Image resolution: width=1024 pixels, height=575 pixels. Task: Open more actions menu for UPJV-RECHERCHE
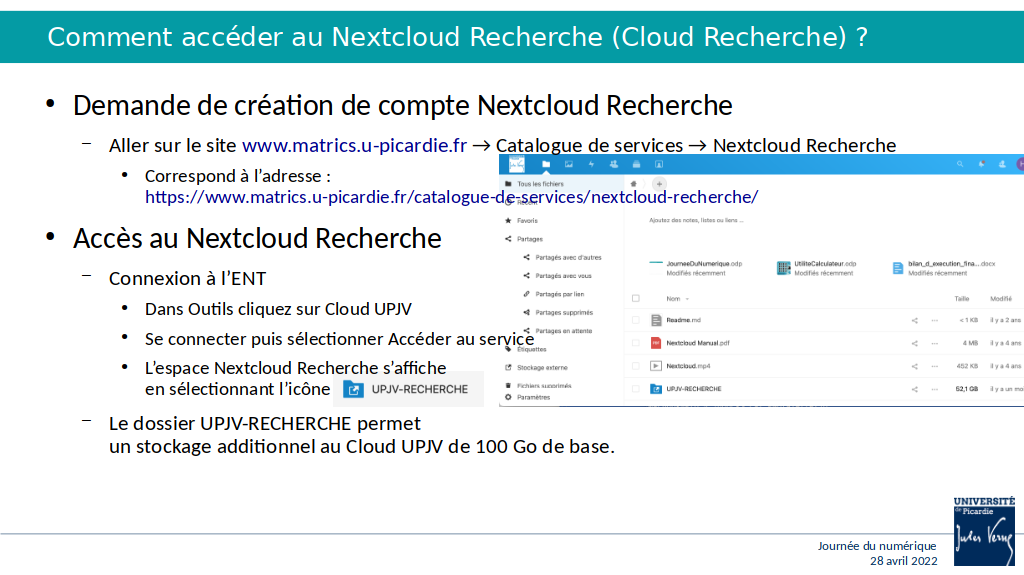tap(935, 389)
